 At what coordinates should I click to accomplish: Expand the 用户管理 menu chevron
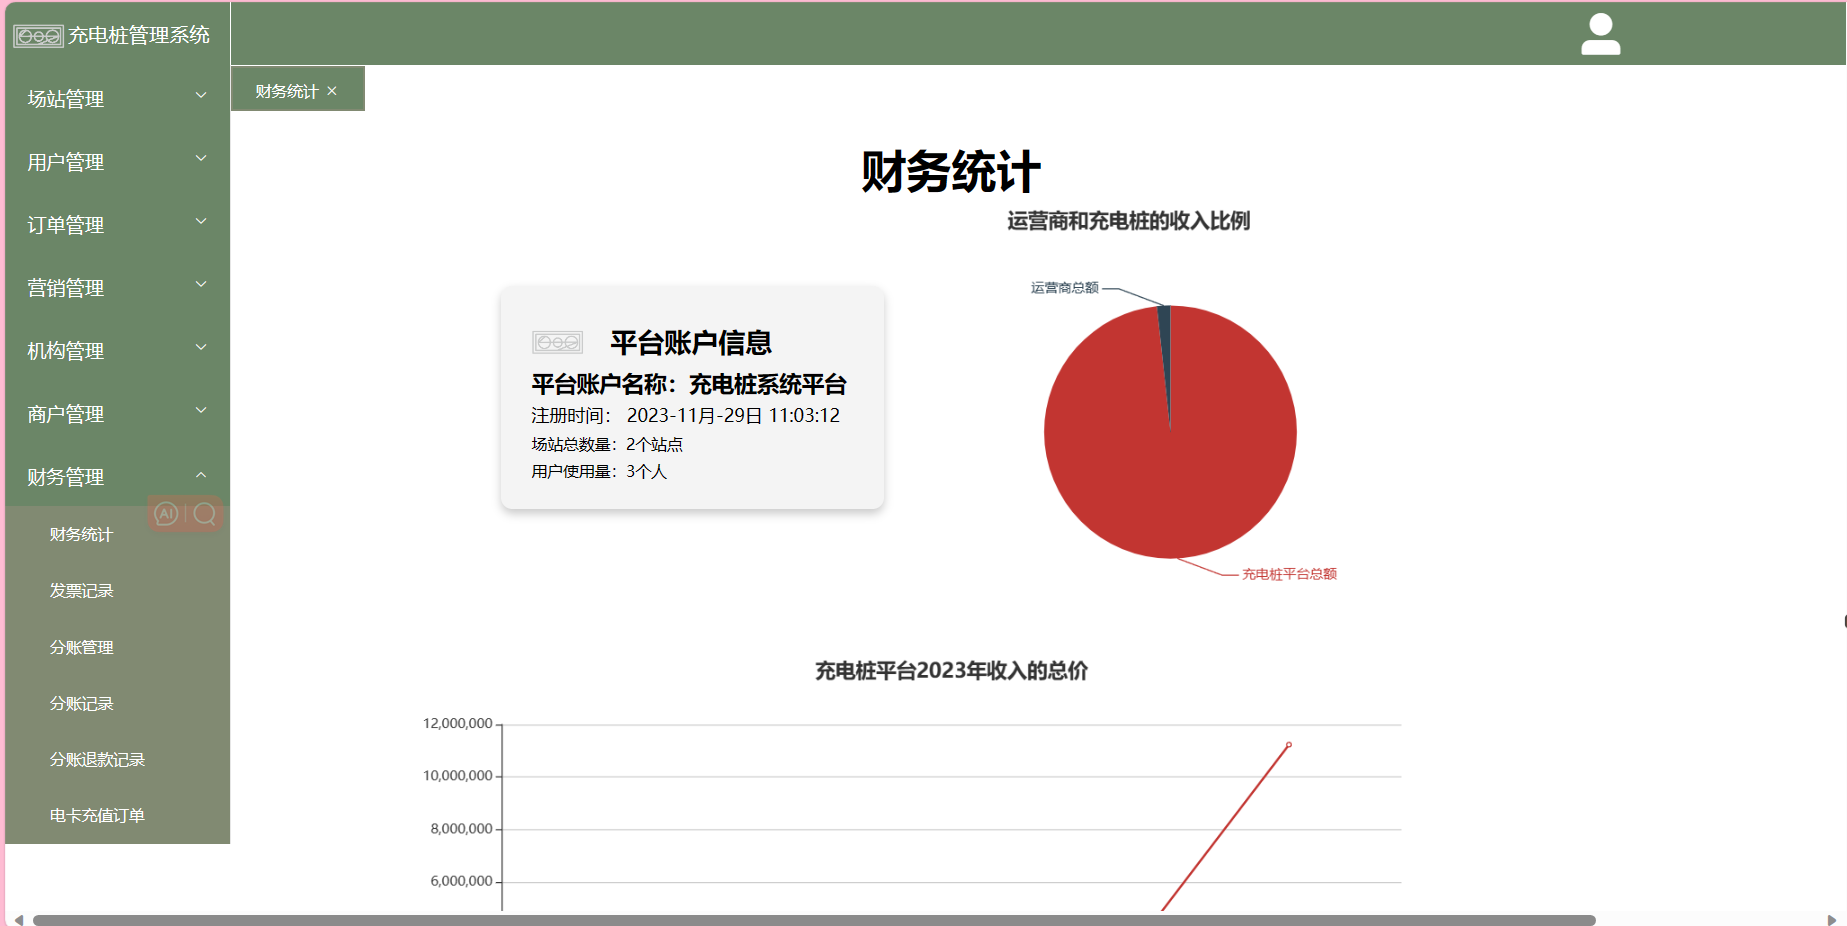click(x=201, y=159)
